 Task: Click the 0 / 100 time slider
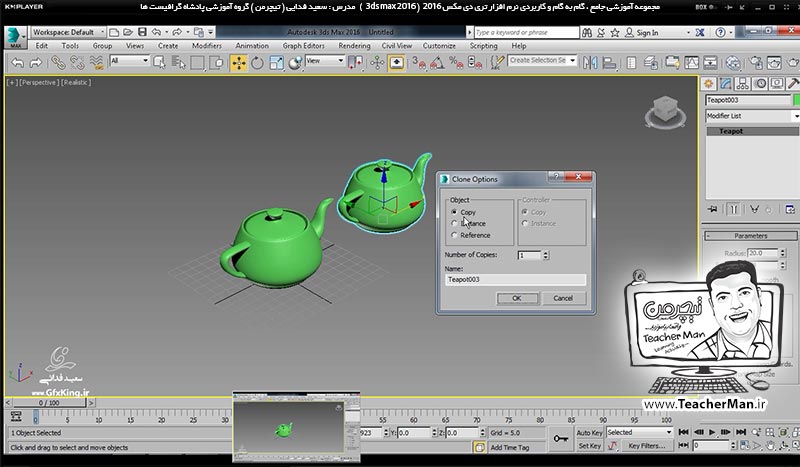49,403
